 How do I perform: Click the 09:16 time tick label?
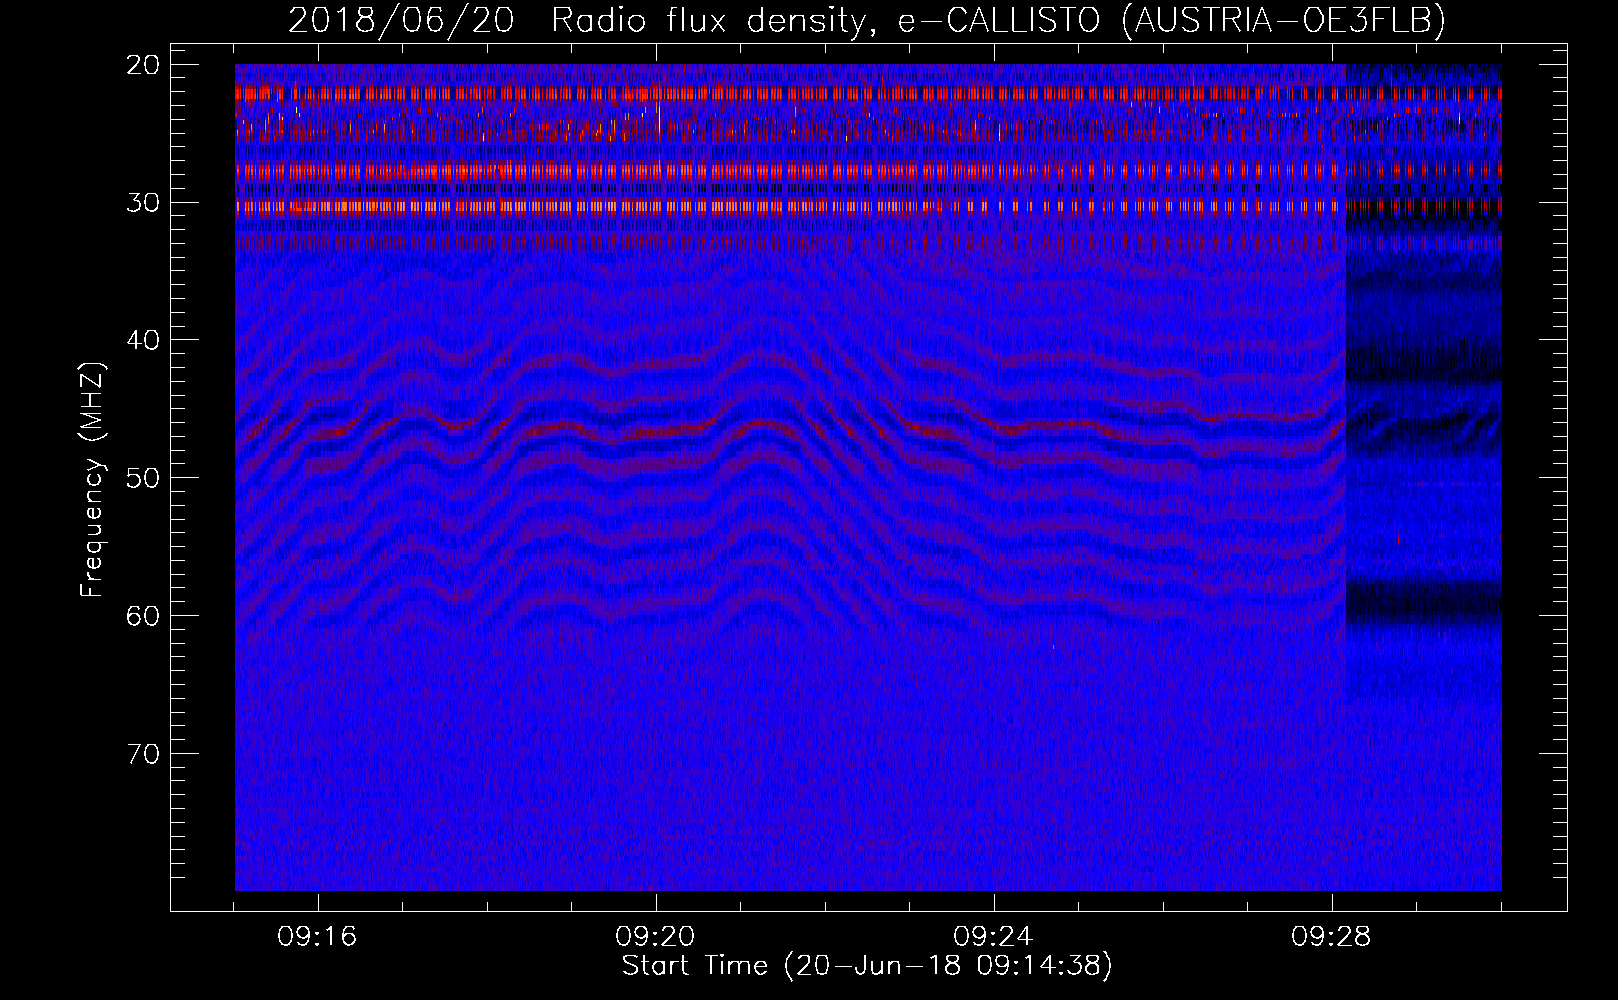[x=318, y=937]
